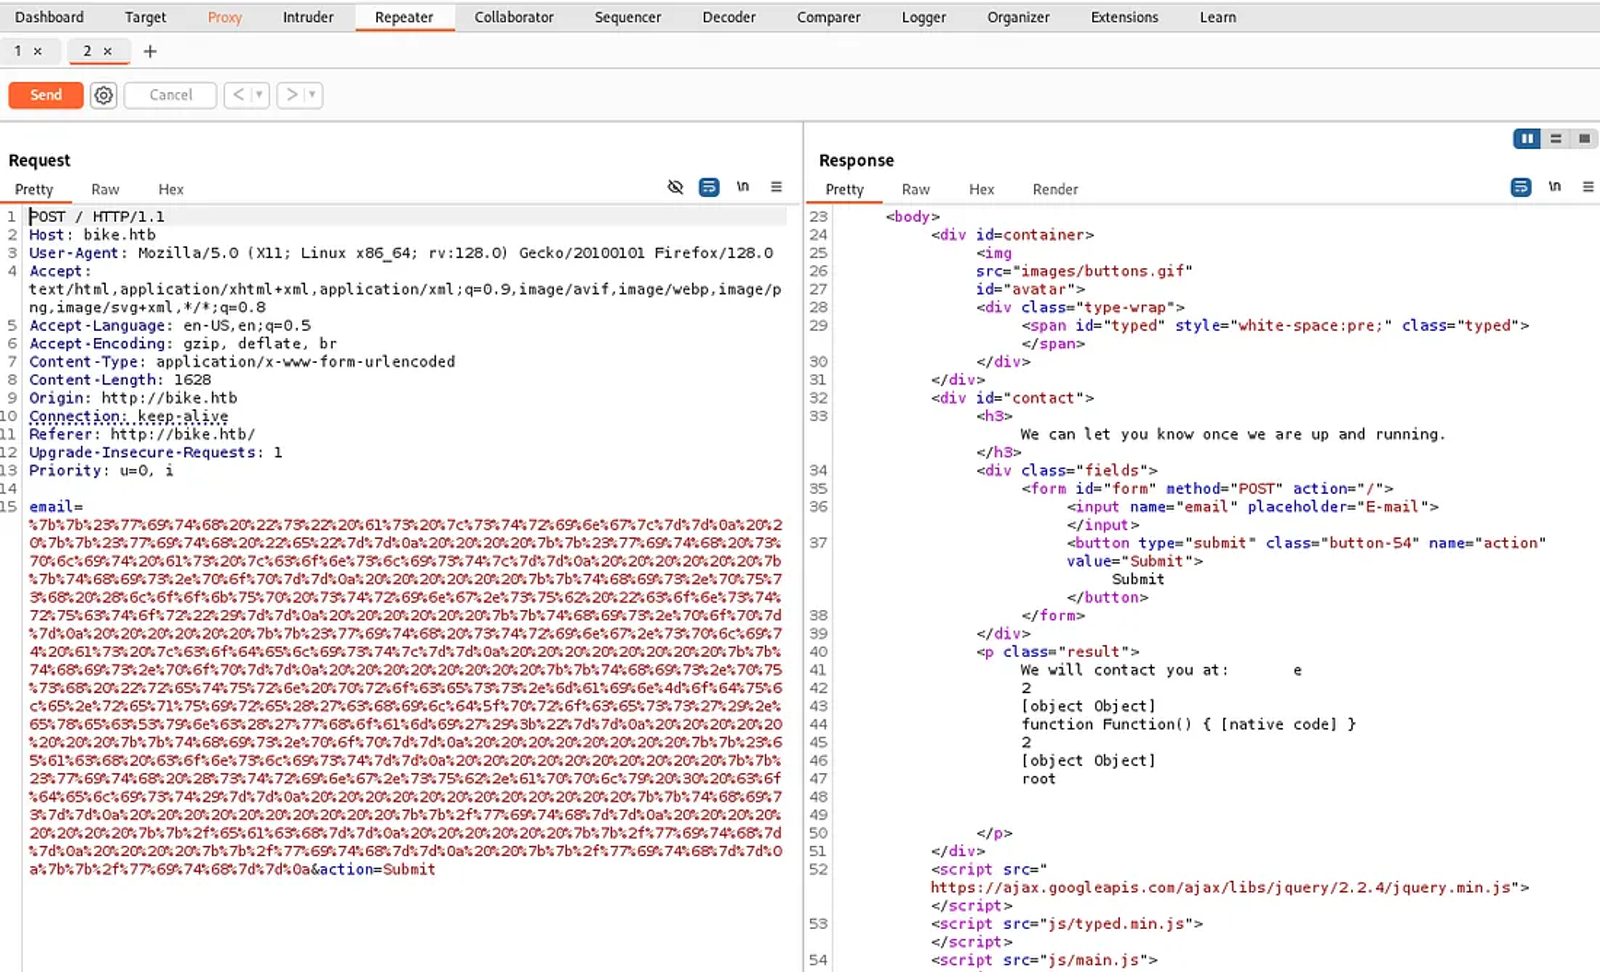This screenshot has height=972, width=1600.
Task: Click the jquery.min.js URL in response
Action: (1220, 888)
